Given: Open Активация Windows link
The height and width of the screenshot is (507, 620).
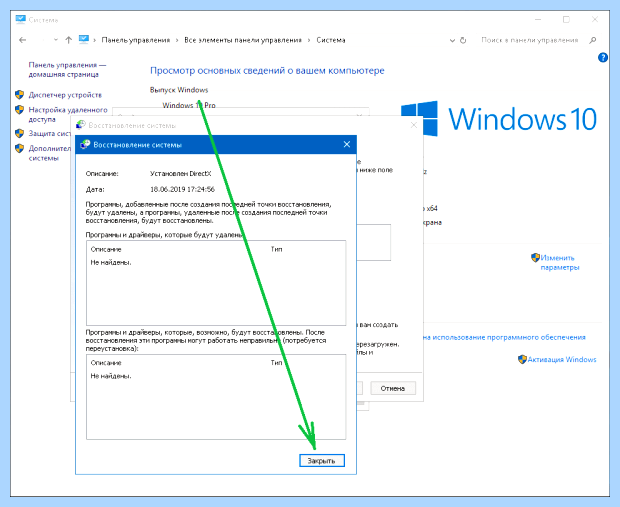Looking at the screenshot, I should pyautogui.click(x=562, y=359).
